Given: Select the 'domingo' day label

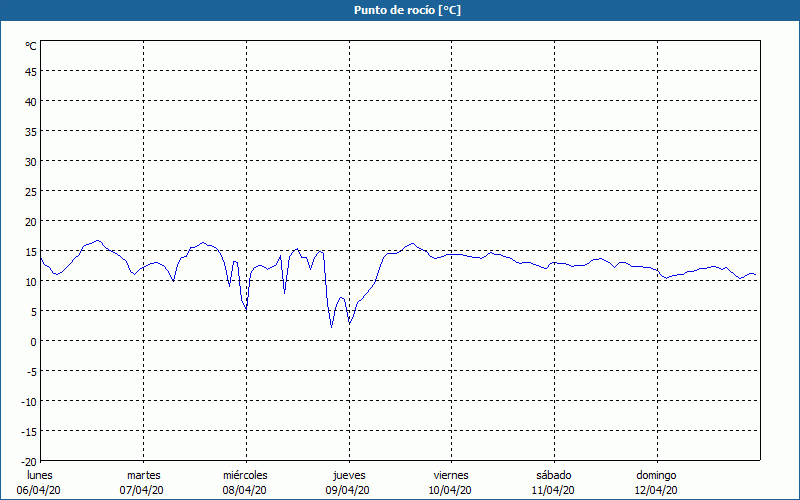Looking at the screenshot, I should pos(656,475).
